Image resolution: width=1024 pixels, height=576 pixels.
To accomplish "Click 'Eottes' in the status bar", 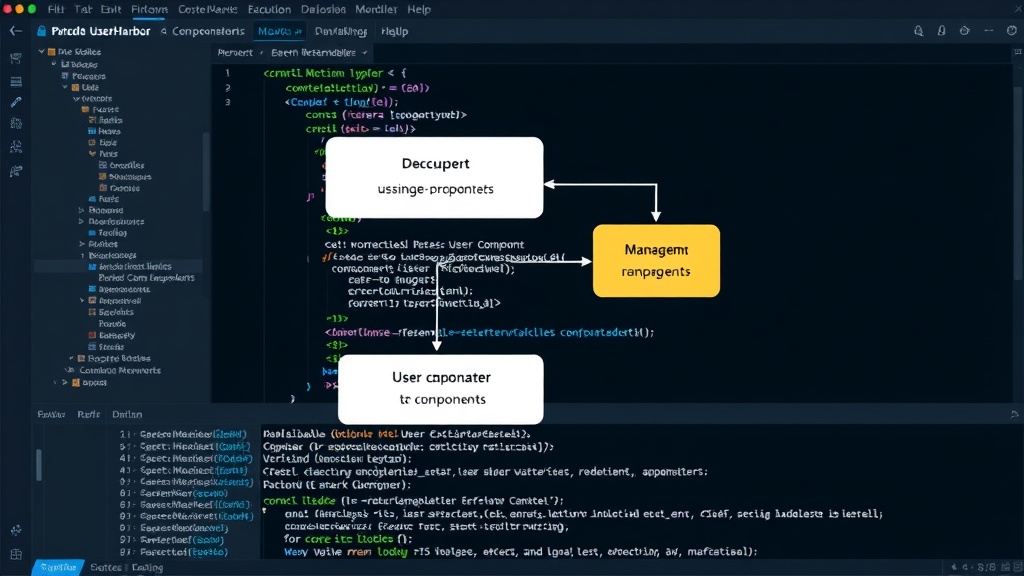I will point(105,567).
